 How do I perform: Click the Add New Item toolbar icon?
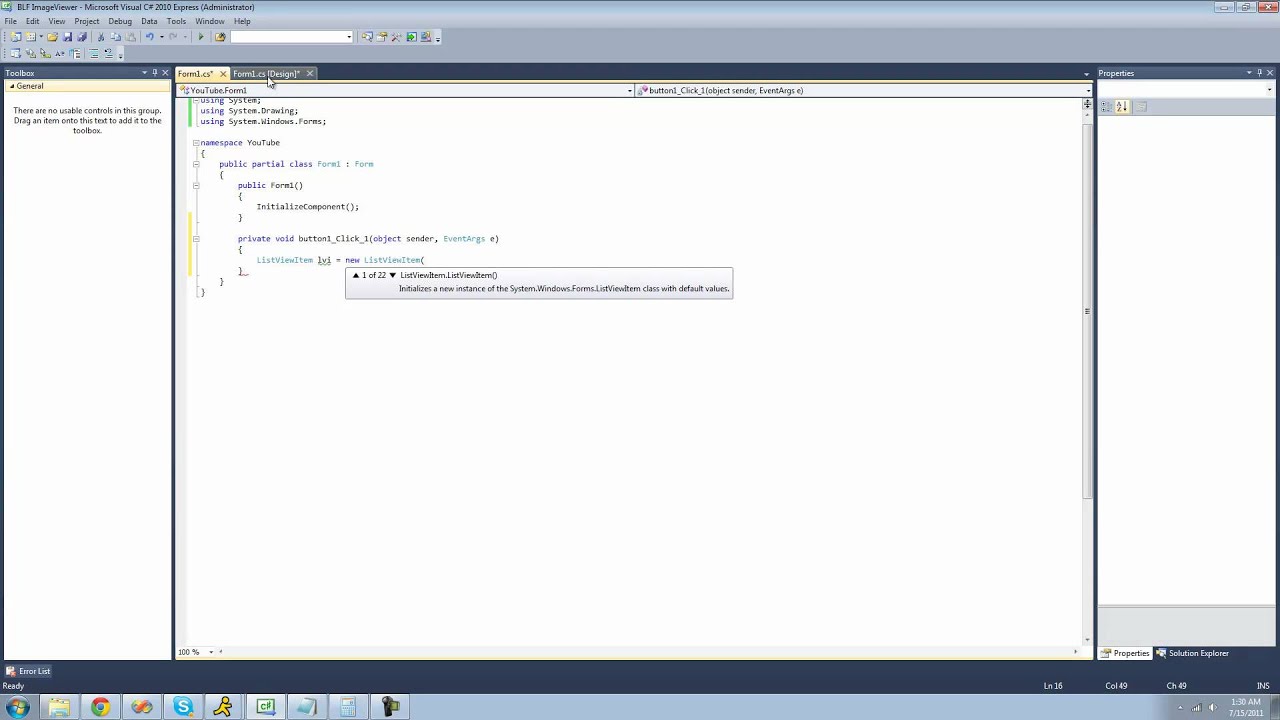click(31, 37)
